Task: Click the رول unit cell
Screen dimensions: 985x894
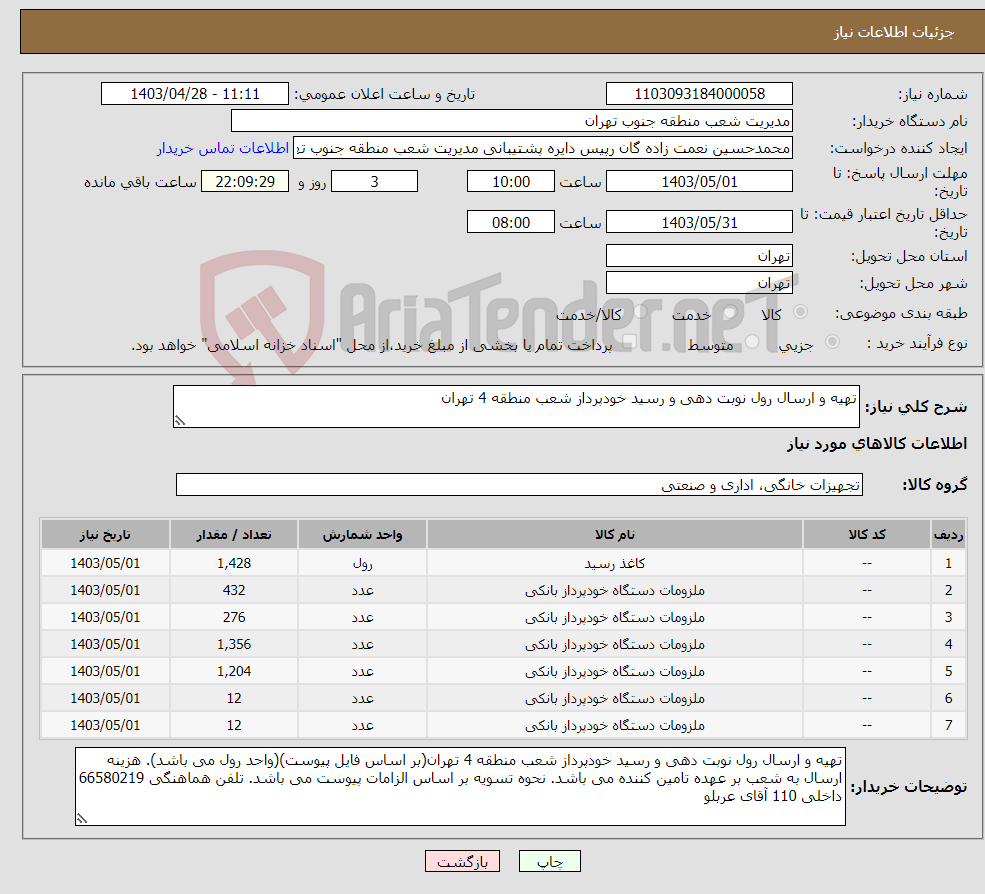Action: click(362, 564)
